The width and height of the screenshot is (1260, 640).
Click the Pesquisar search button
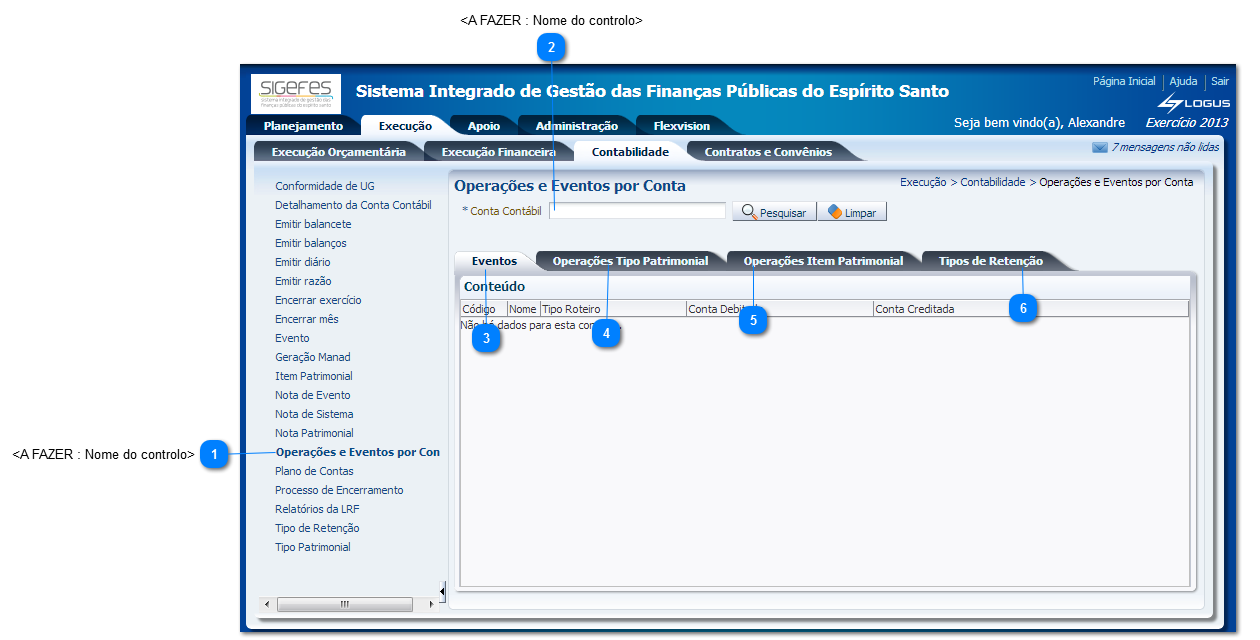(774, 212)
